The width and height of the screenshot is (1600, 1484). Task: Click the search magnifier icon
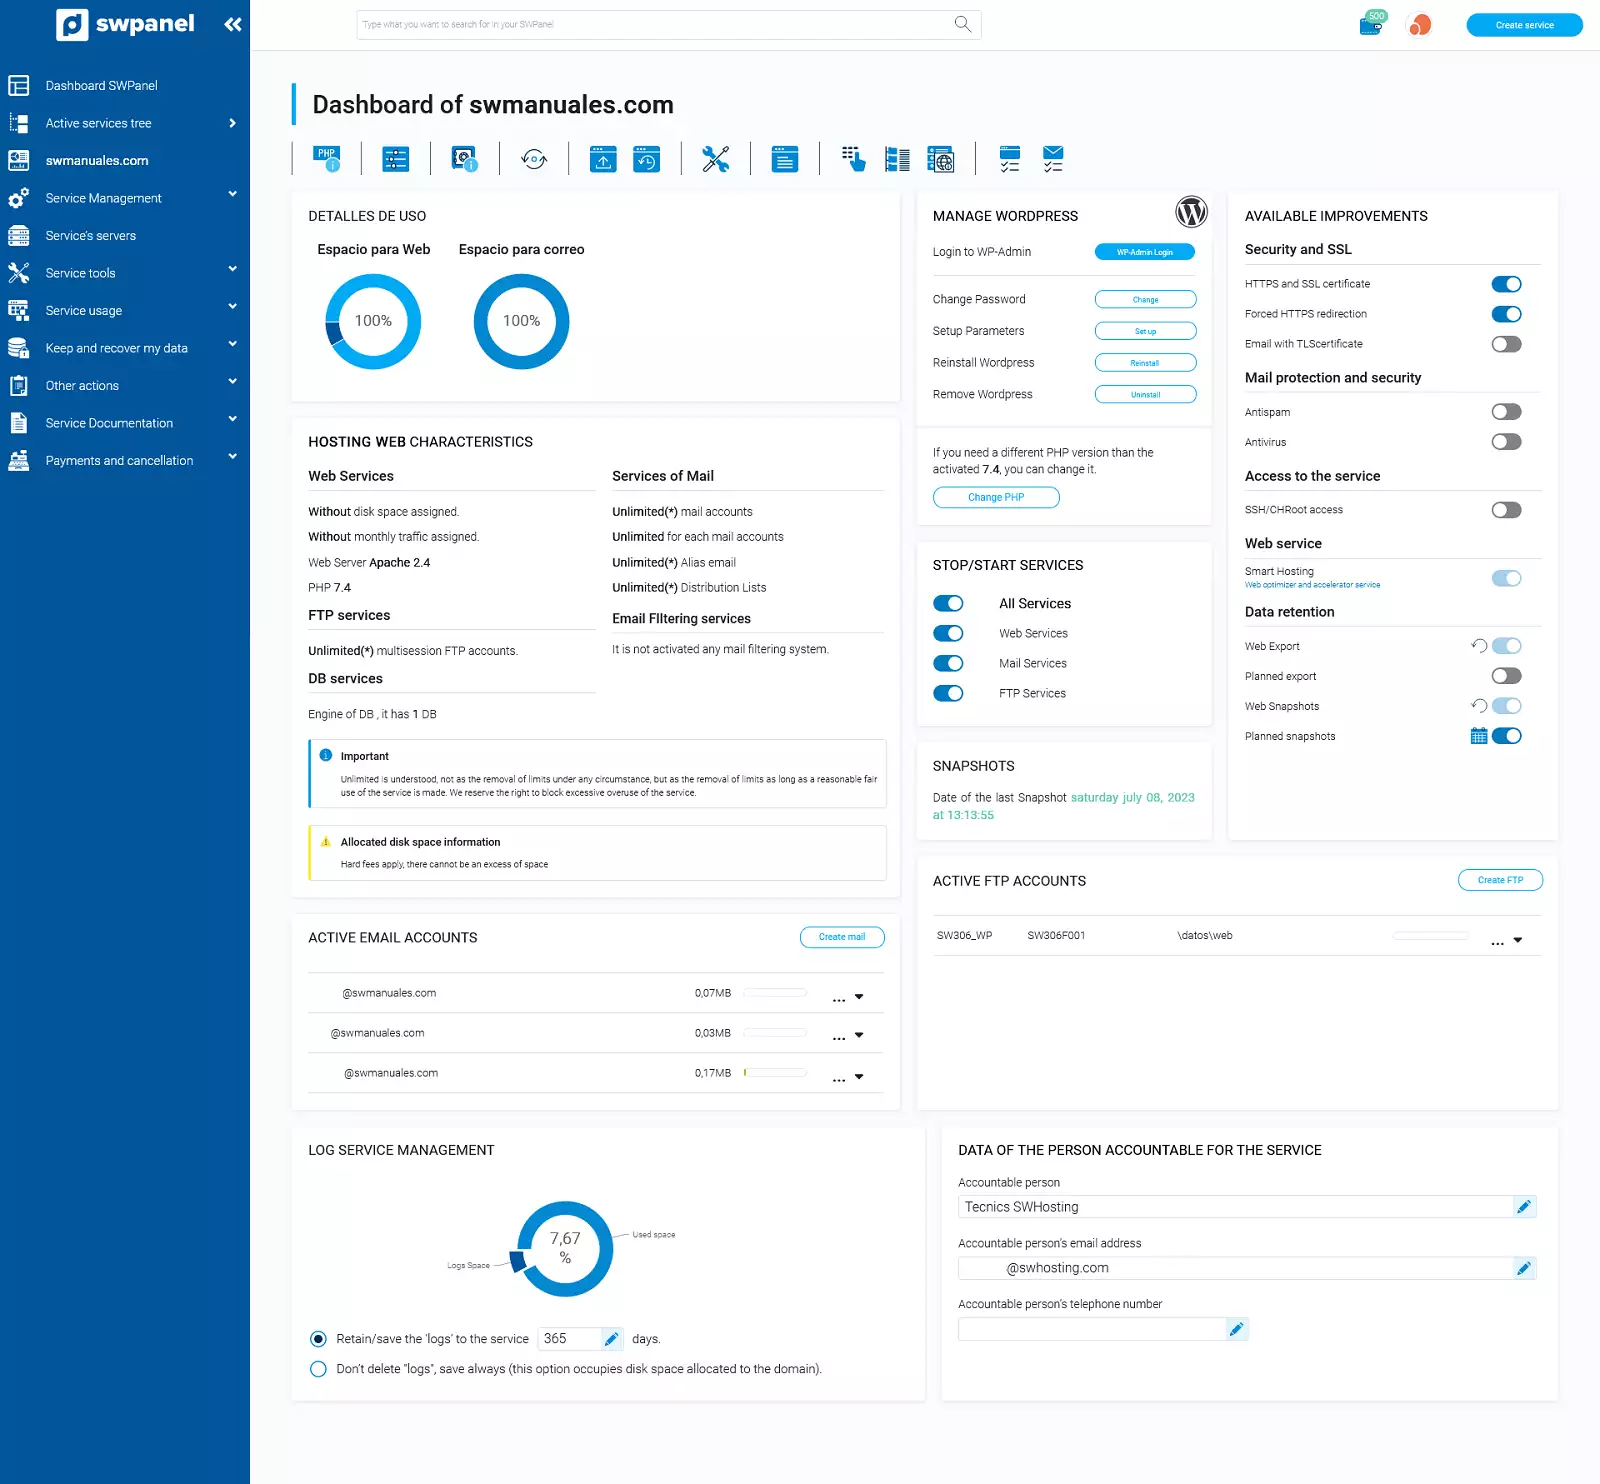(962, 24)
